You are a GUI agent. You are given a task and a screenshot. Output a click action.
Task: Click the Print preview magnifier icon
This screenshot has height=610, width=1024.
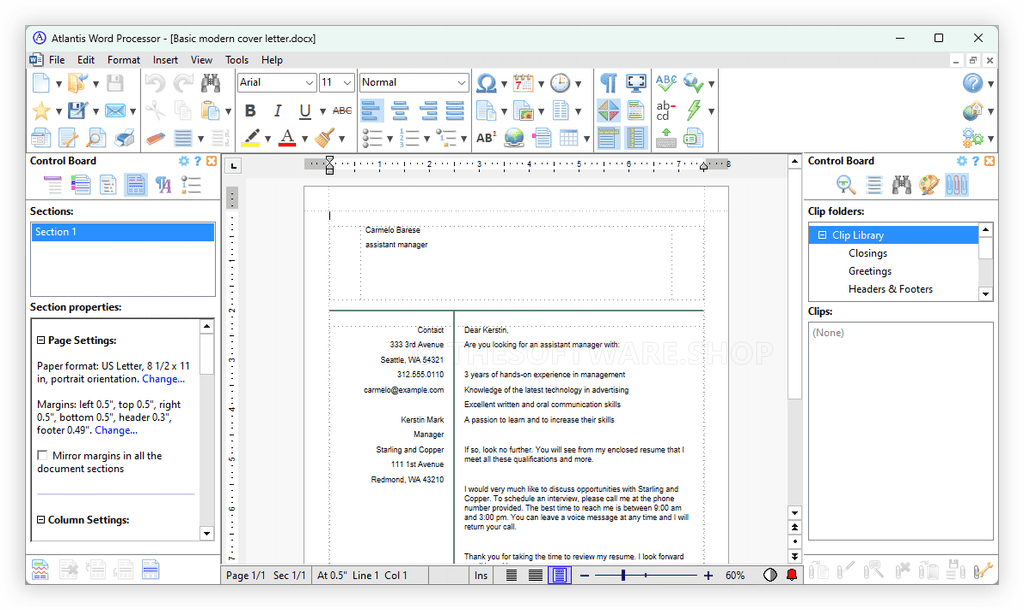96,138
